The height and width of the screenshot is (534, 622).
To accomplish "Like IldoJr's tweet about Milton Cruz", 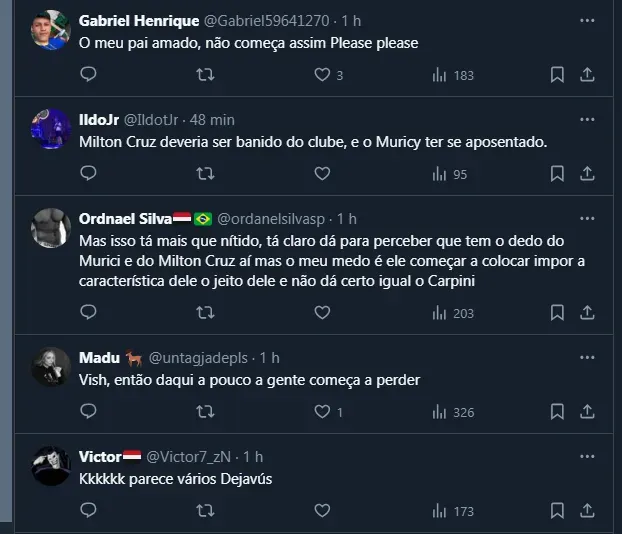I will pos(322,174).
